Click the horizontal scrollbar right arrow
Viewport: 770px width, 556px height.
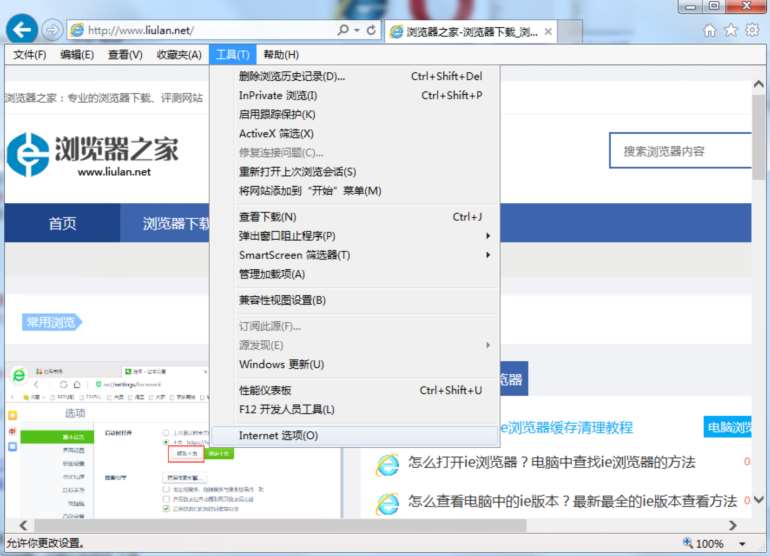click(x=733, y=526)
